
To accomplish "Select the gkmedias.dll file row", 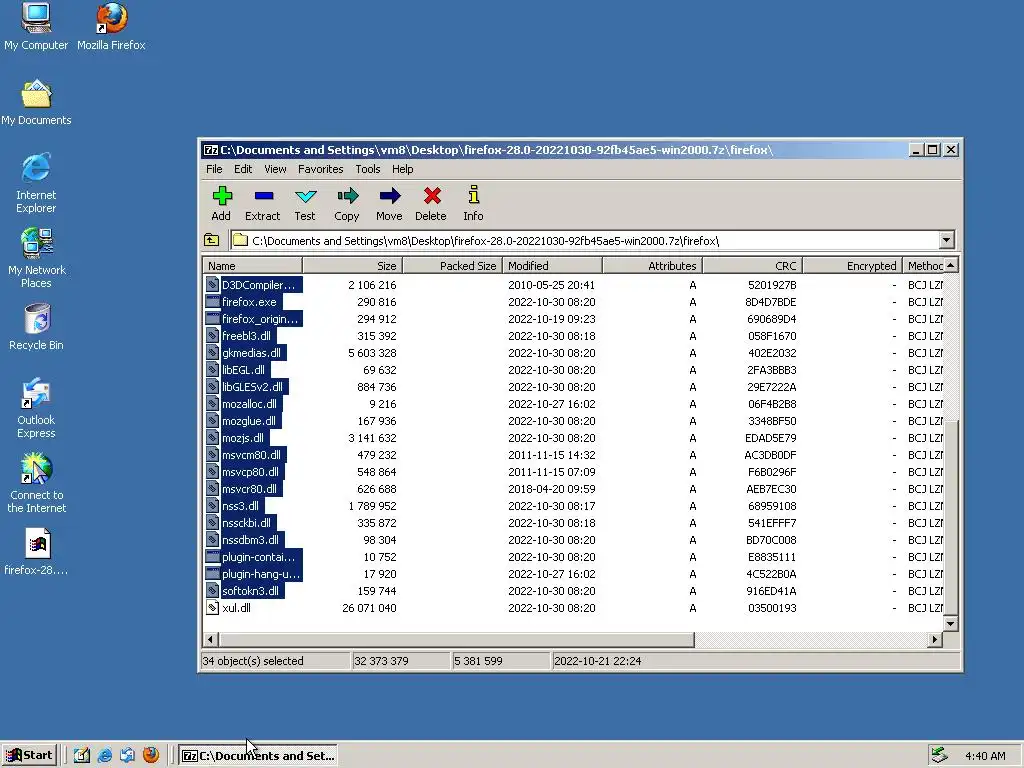I will click(574, 353).
